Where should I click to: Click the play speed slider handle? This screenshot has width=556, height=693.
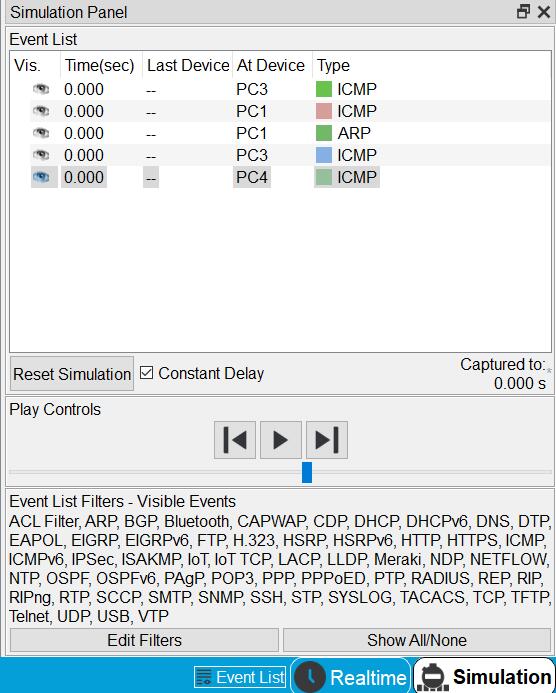click(307, 472)
